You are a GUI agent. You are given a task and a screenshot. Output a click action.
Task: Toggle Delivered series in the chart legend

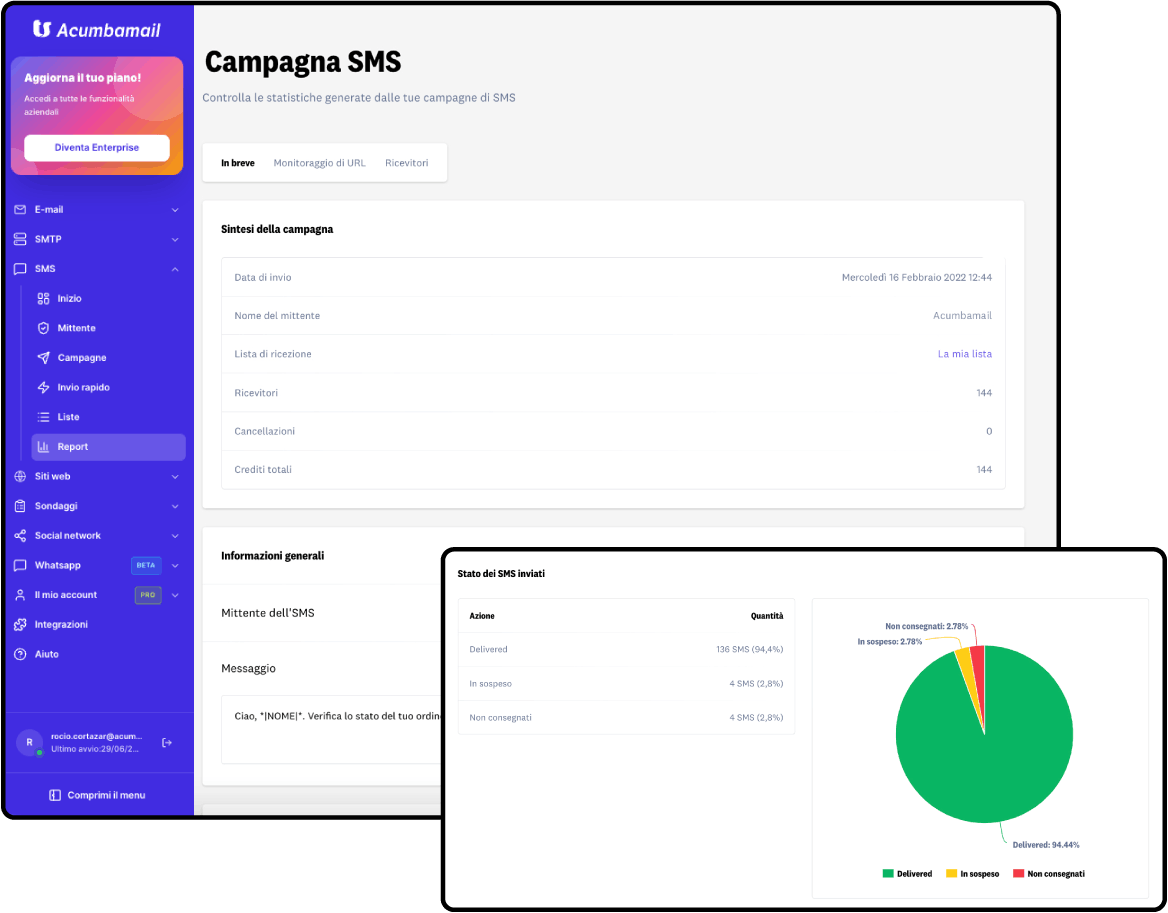(907, 874)
